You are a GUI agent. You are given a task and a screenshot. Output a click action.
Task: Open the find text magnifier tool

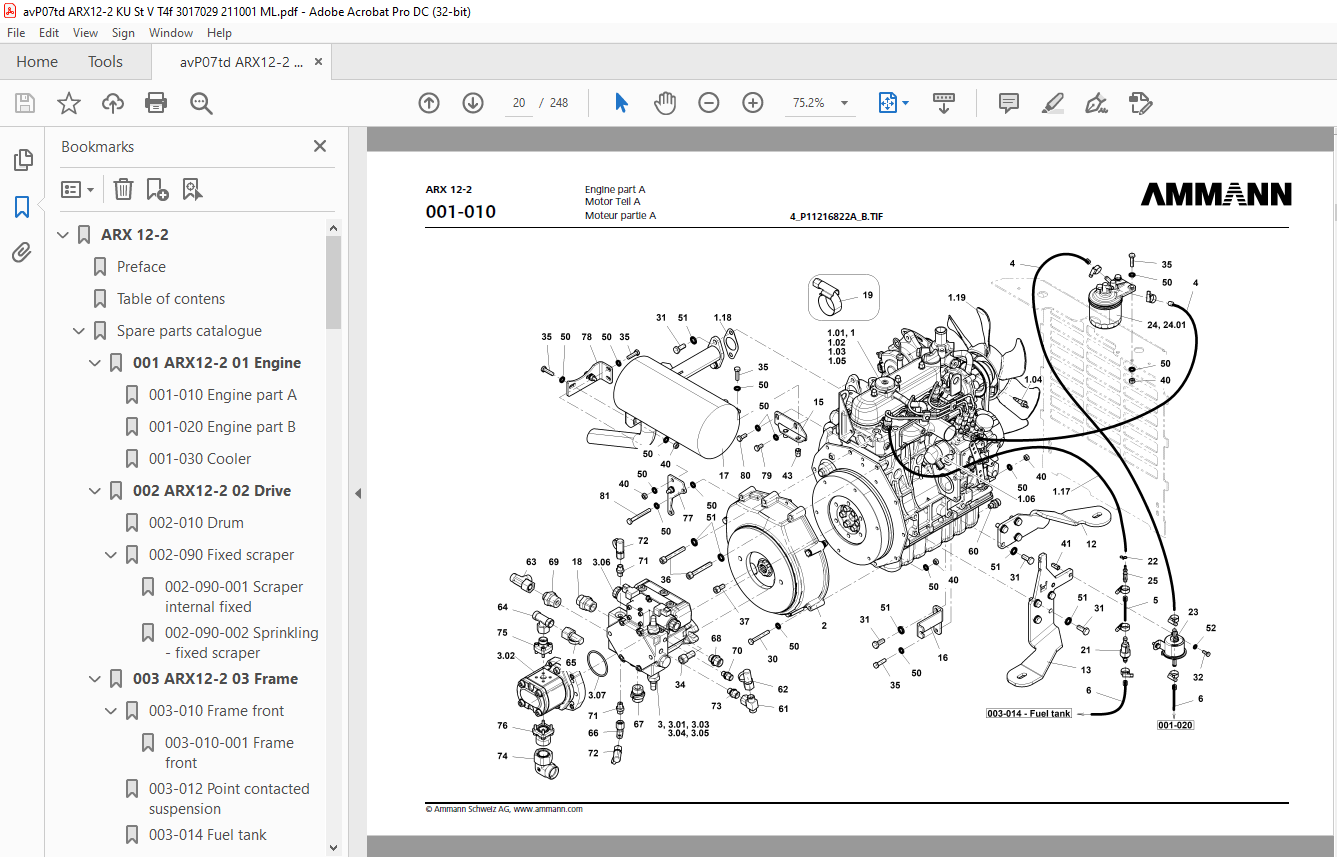click(x=201, y=103)
